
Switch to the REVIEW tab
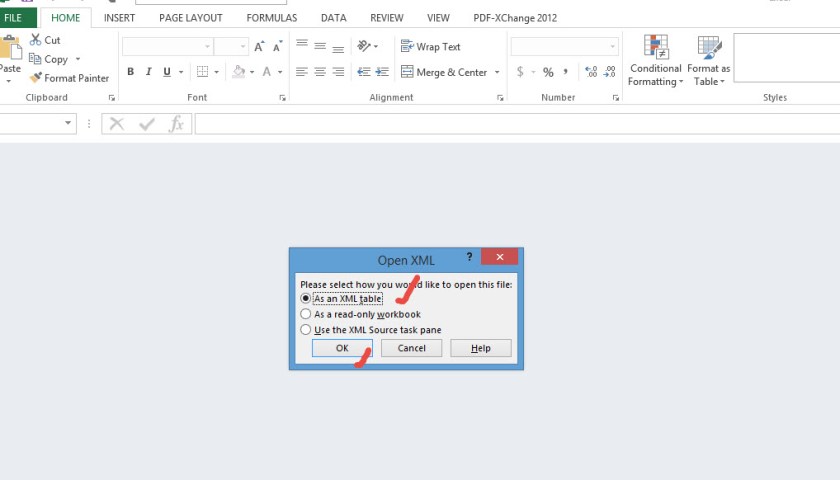387,18
